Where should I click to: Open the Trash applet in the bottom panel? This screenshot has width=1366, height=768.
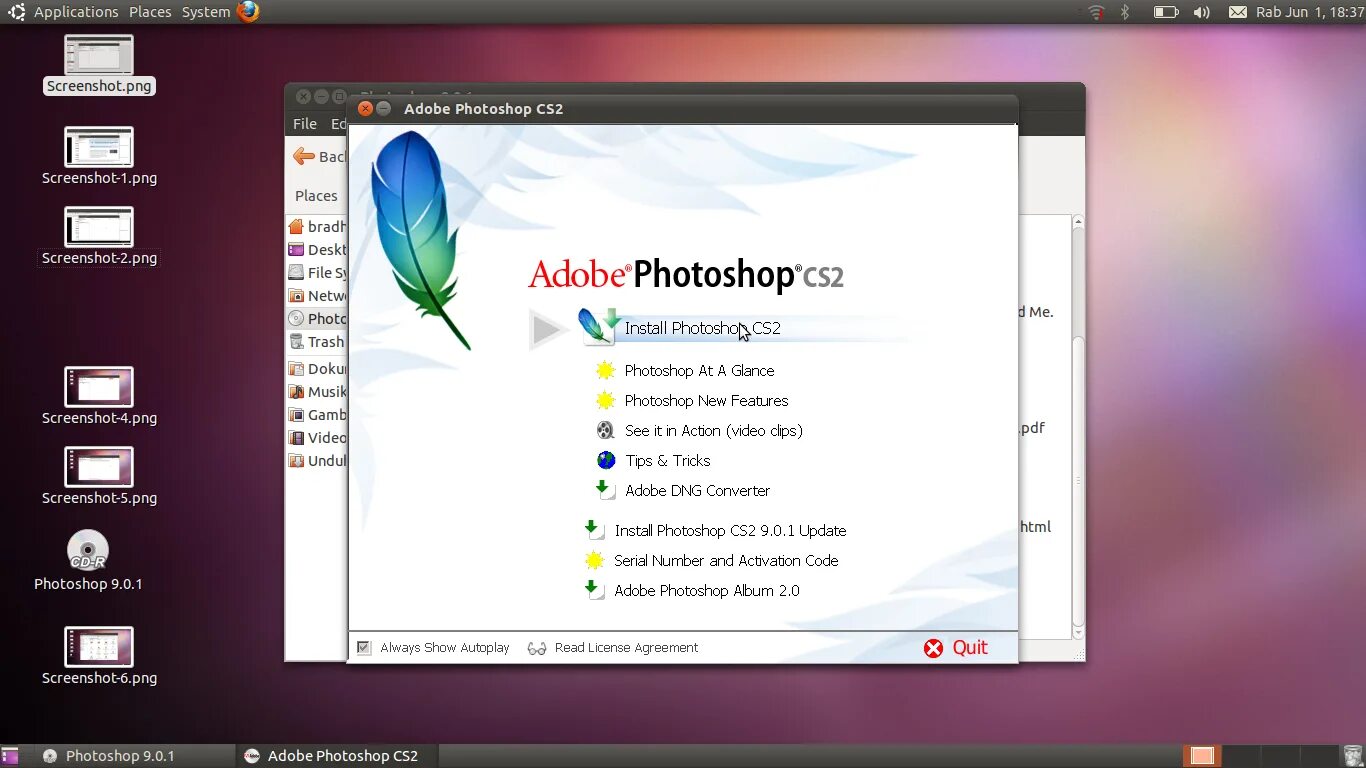(x=1353, y=756)
